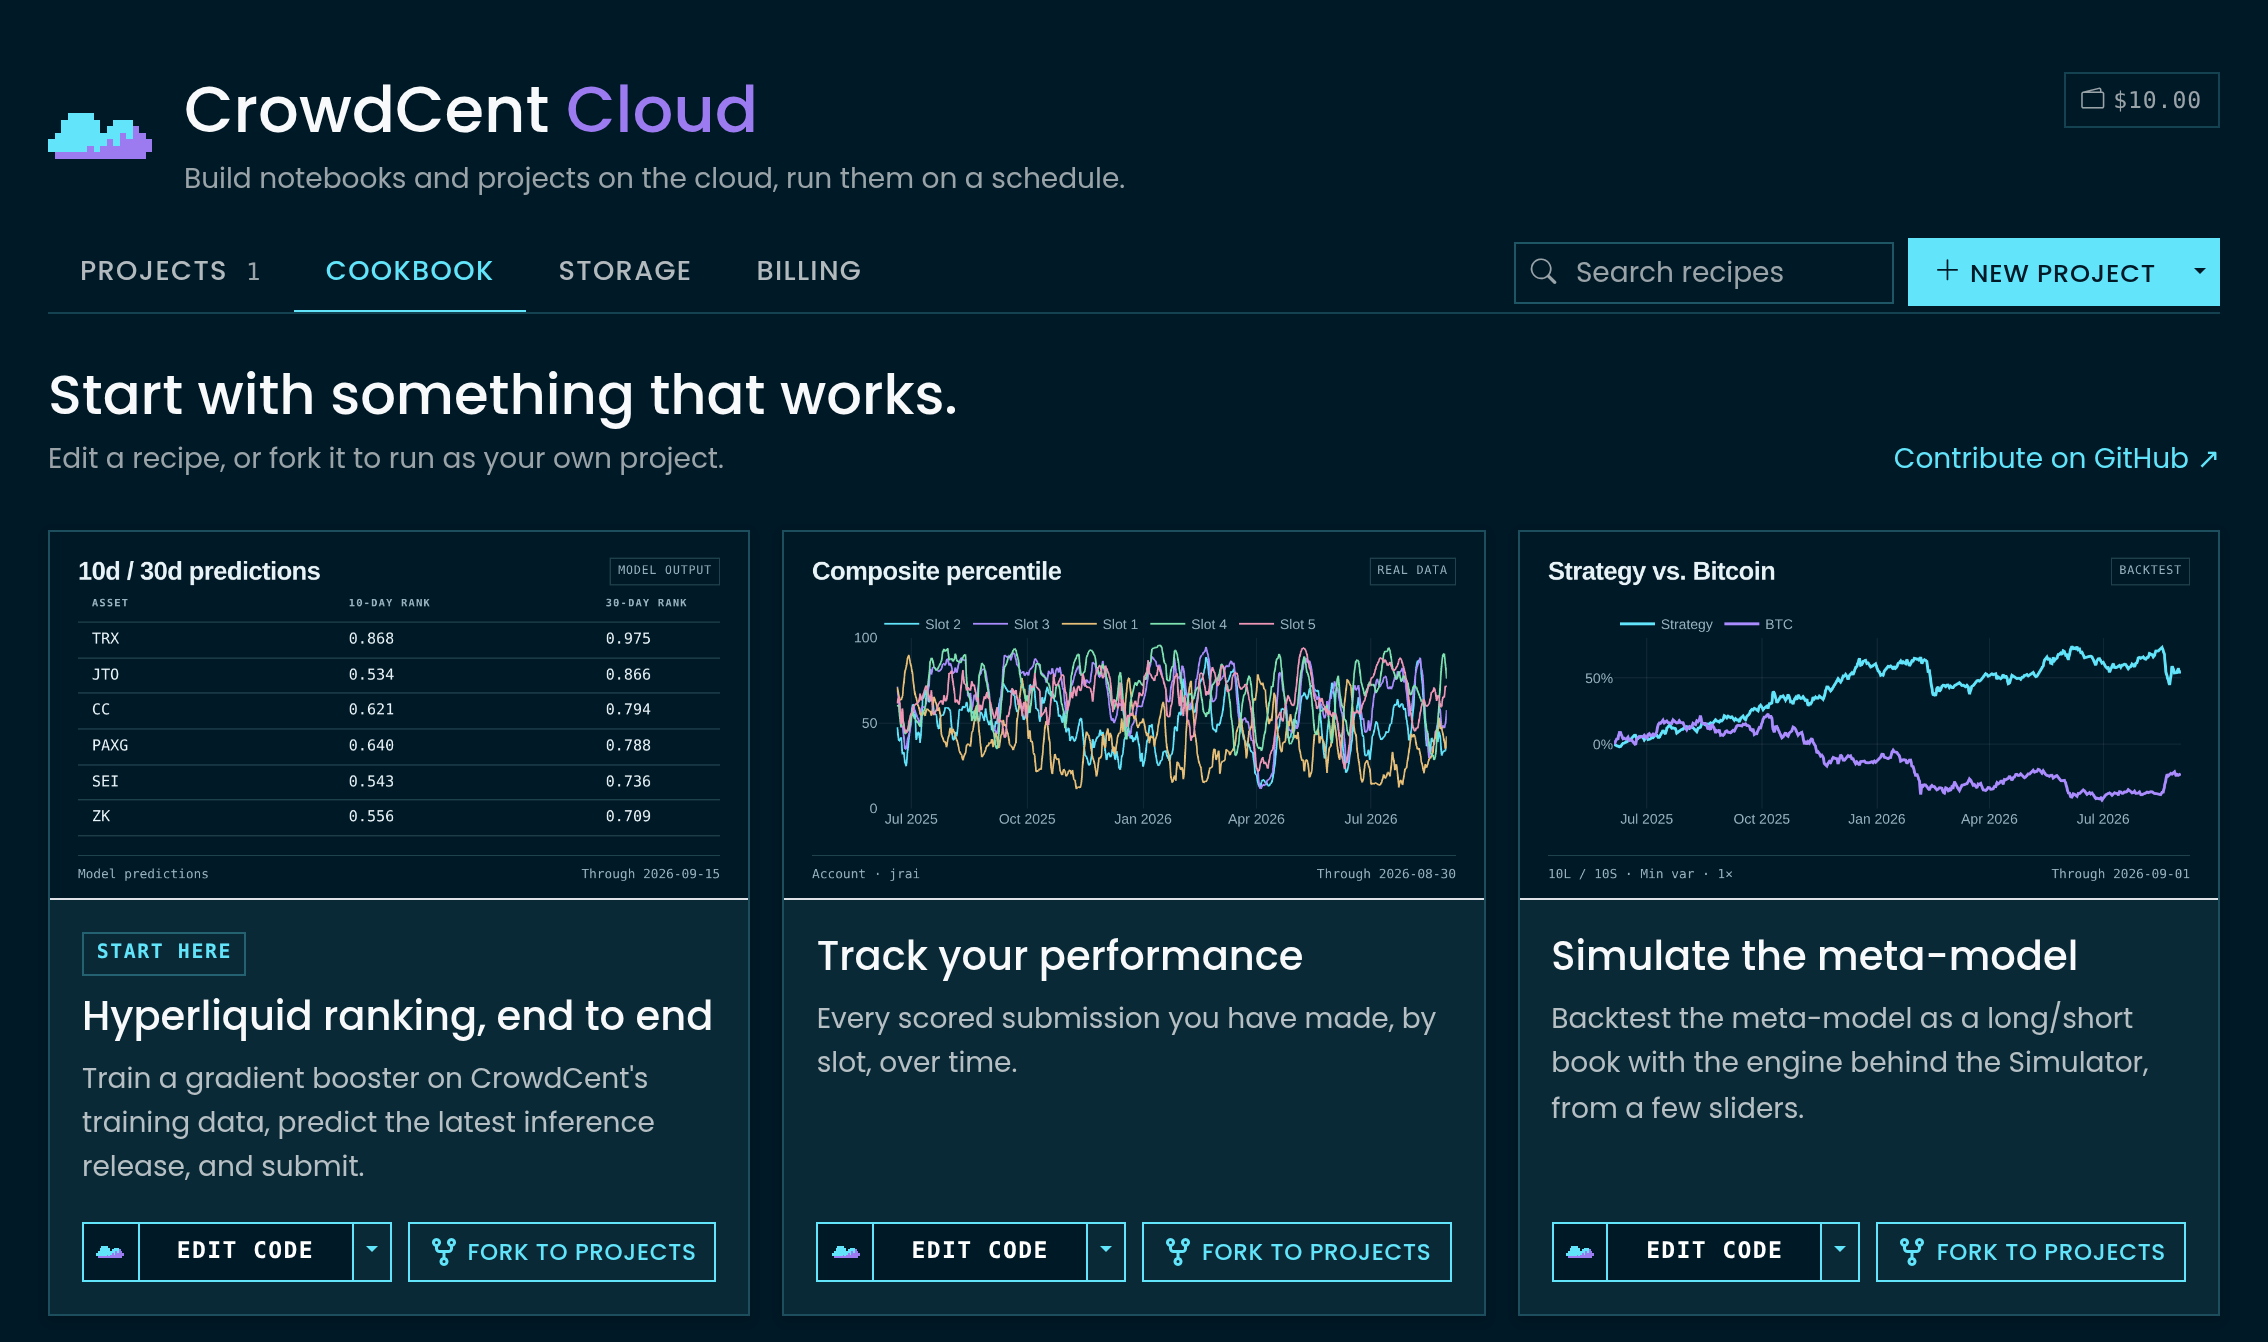Screen dimensions: 2268x1342
Task: Expand Edit Code options for Simulate the meta-model
Action: tap(1840, 1252)
